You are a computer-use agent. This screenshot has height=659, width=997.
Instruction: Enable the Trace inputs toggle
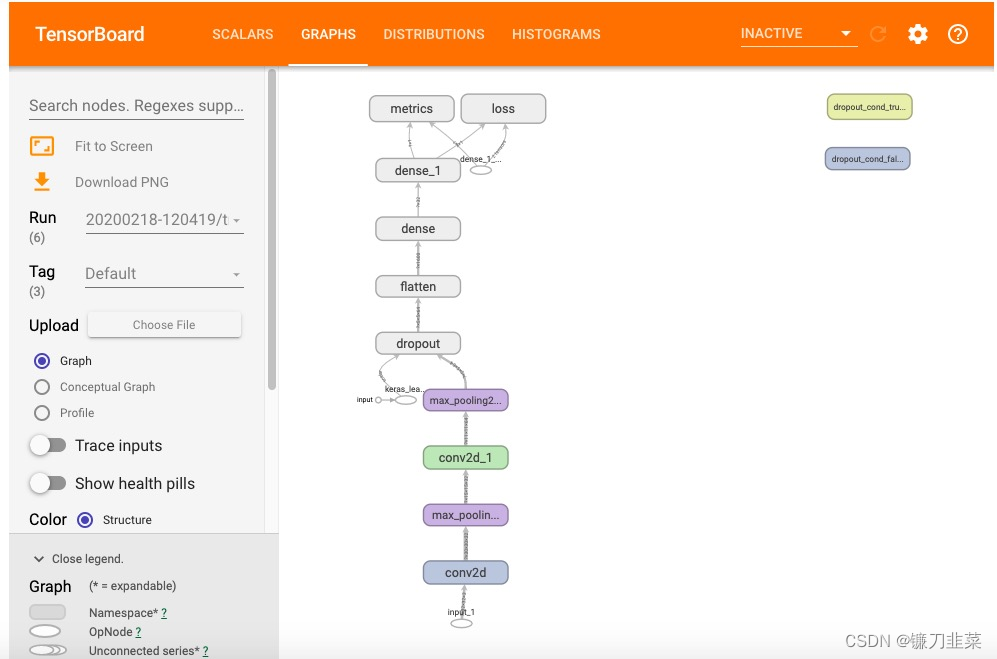tap(48, 445)
